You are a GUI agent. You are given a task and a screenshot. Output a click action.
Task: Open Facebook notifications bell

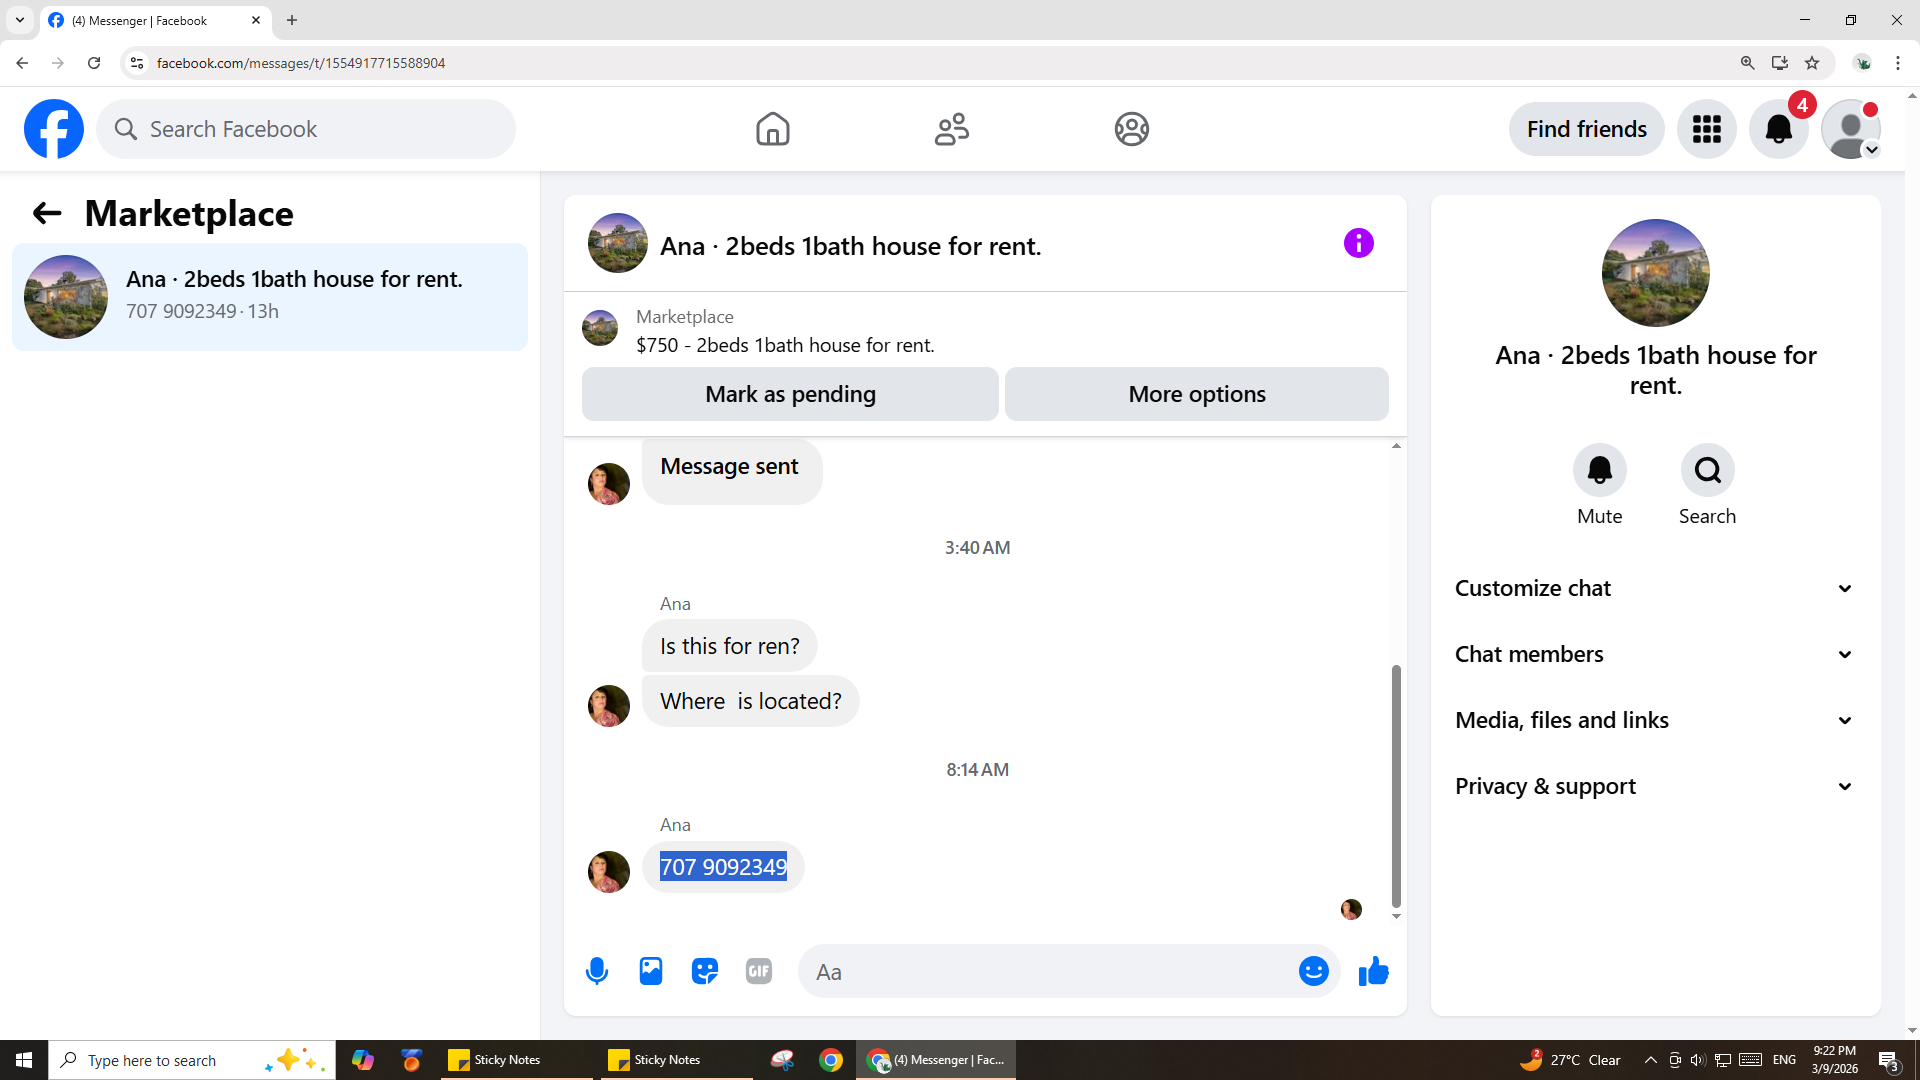pyautogui.click(x=1778, y=129)
